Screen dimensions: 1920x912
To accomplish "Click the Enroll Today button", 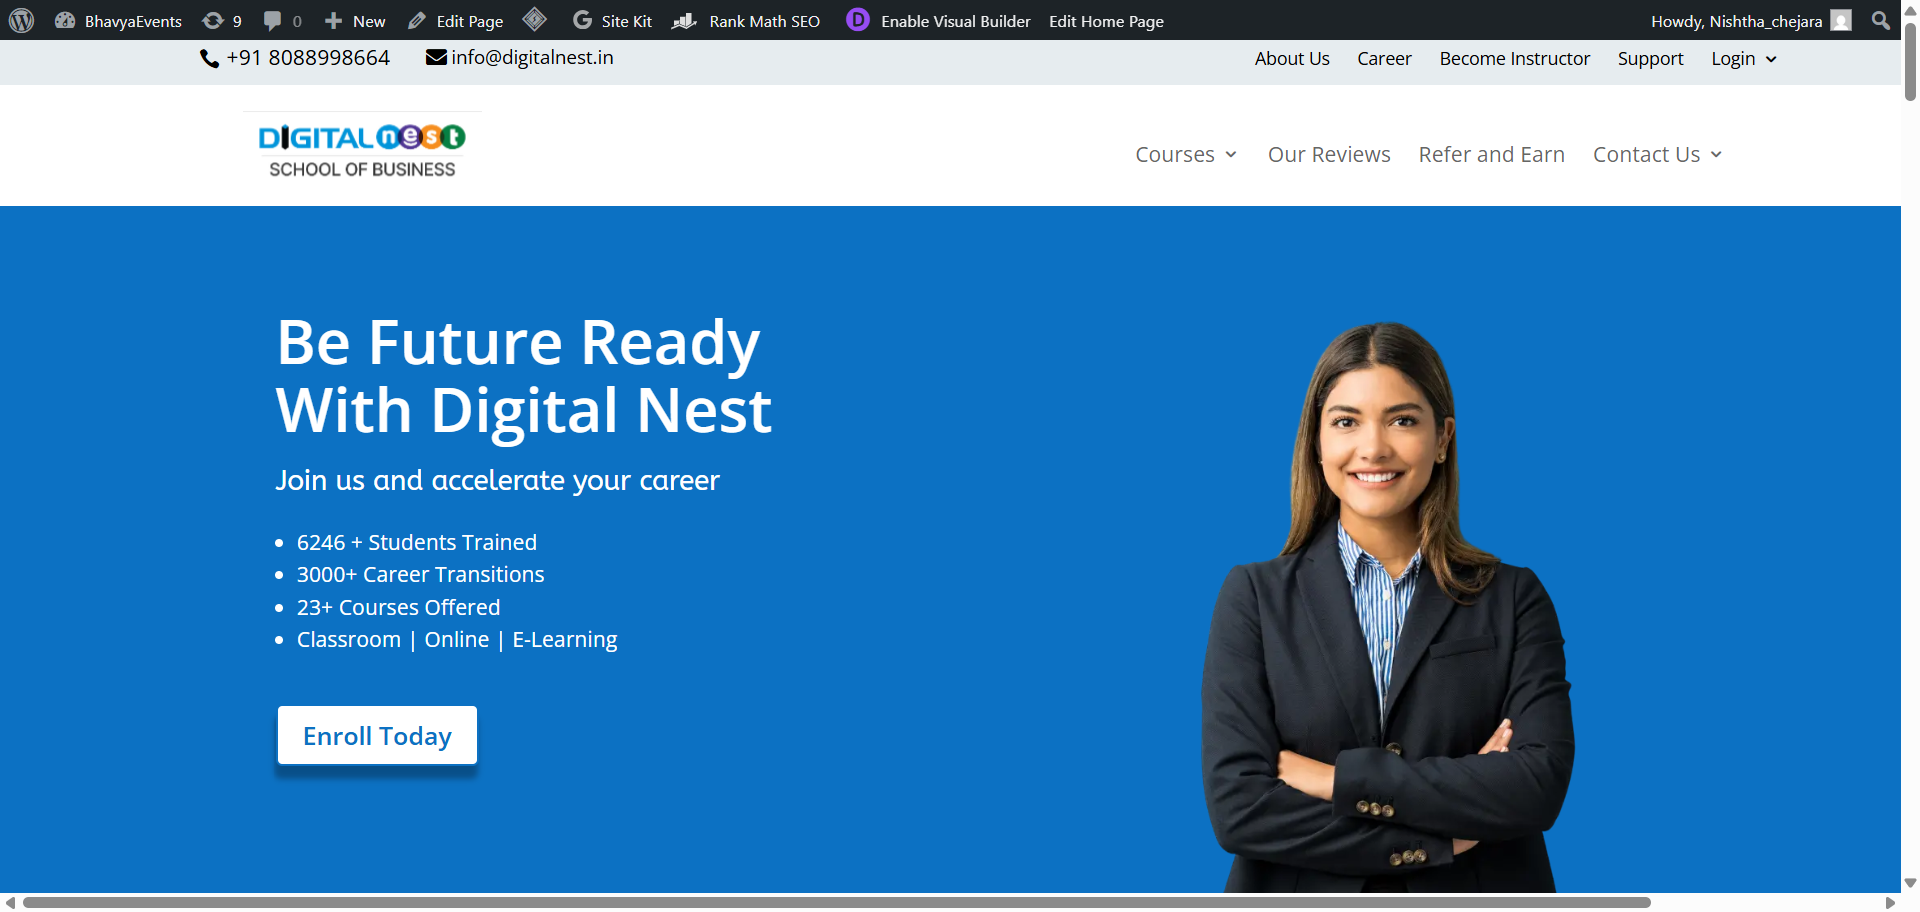I will pos(377,736).
